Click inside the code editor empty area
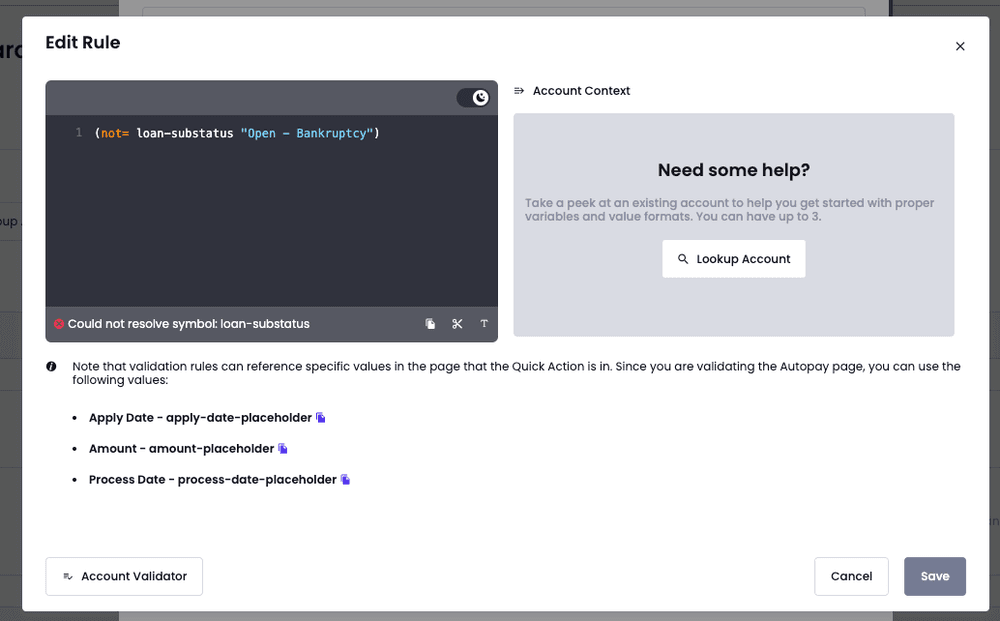 [x=270, y=230]
